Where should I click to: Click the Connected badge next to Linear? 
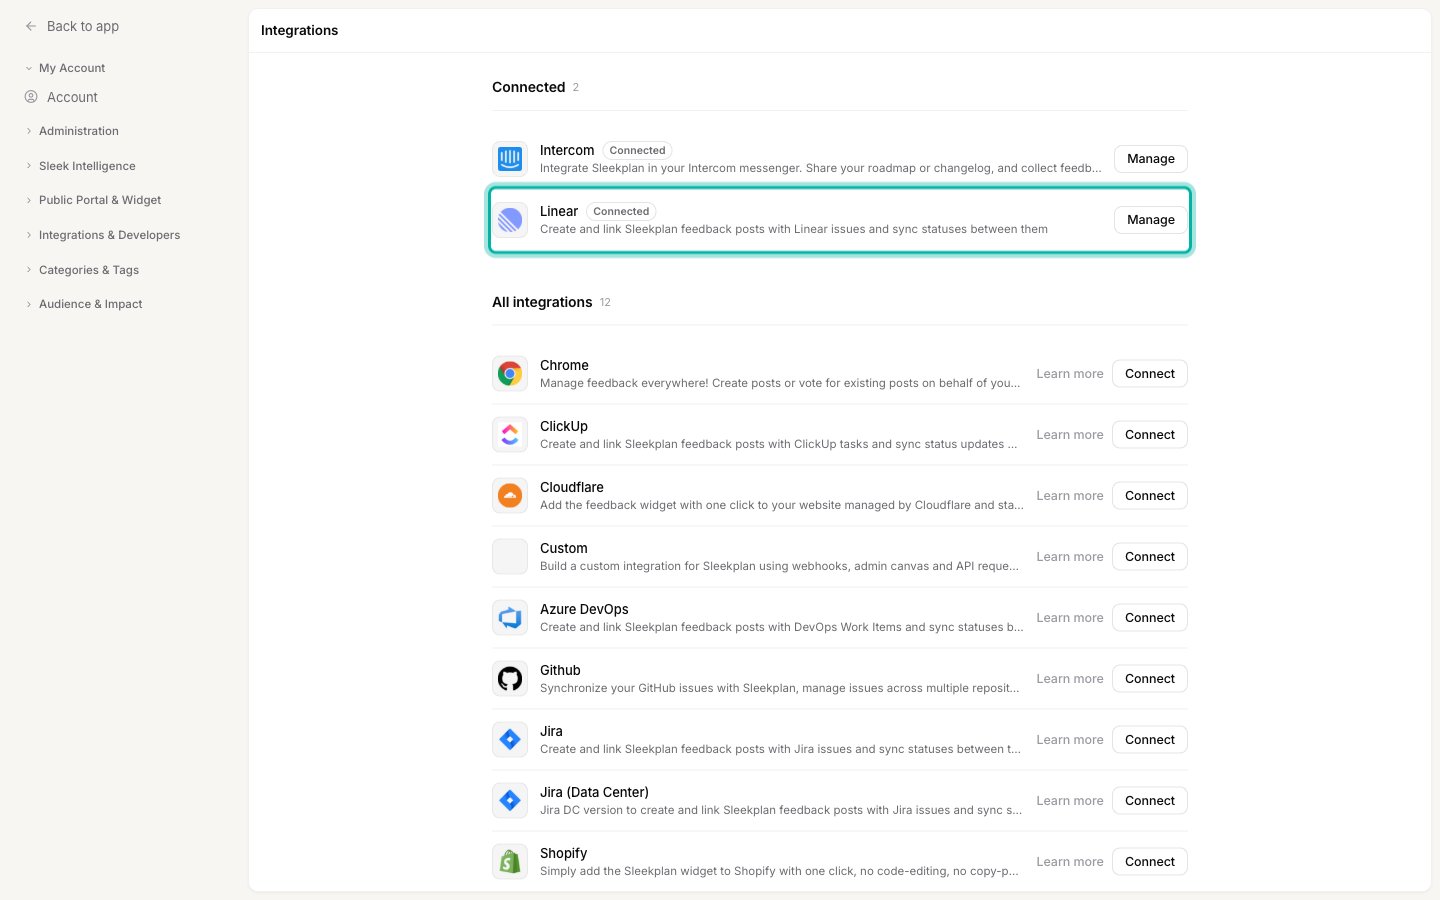[621, 212]
